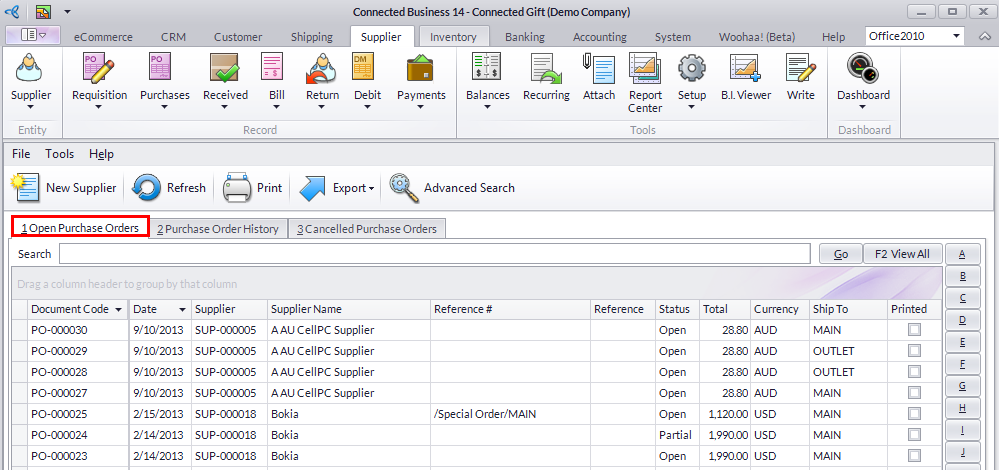Click the Attach paperclip icon
This screenshot has width=999, height=470.
click(x=599, y=69)
